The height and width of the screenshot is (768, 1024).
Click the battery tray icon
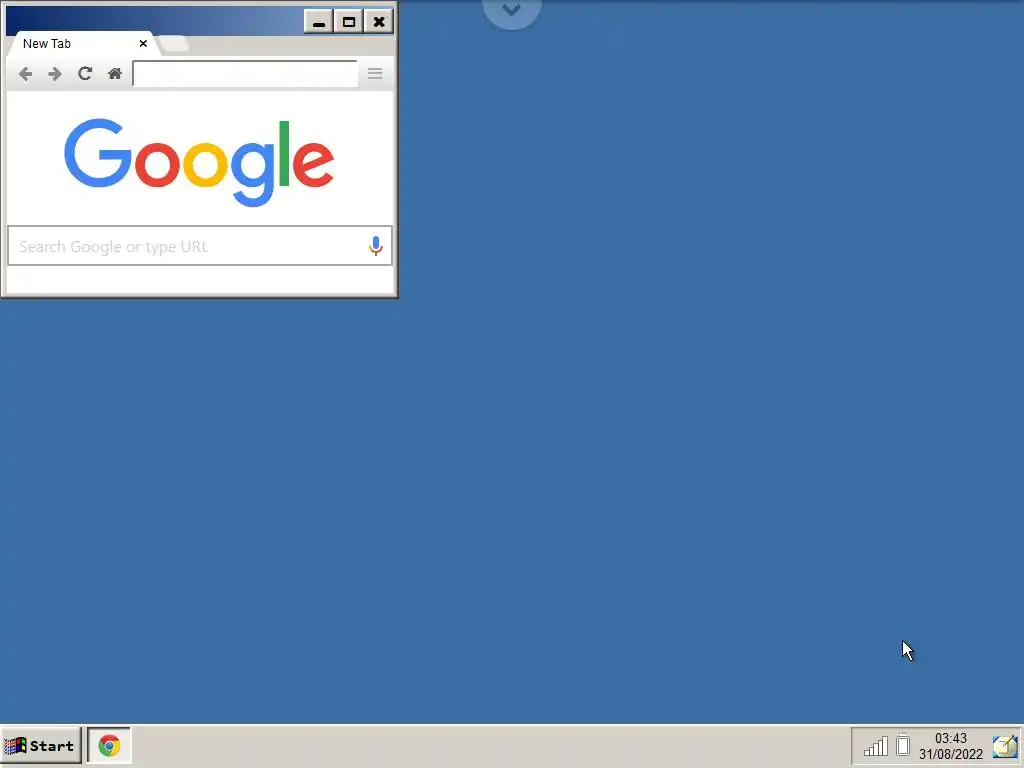pos(903,744)
